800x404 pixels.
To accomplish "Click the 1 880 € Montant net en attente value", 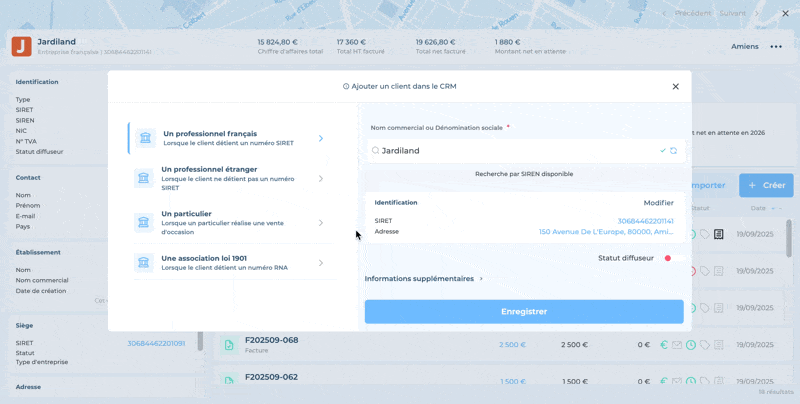I will (507, 42).
